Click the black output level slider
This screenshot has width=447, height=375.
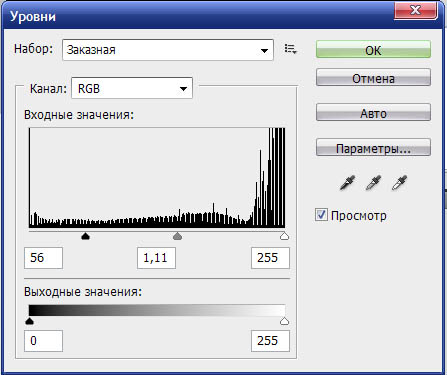30,321
